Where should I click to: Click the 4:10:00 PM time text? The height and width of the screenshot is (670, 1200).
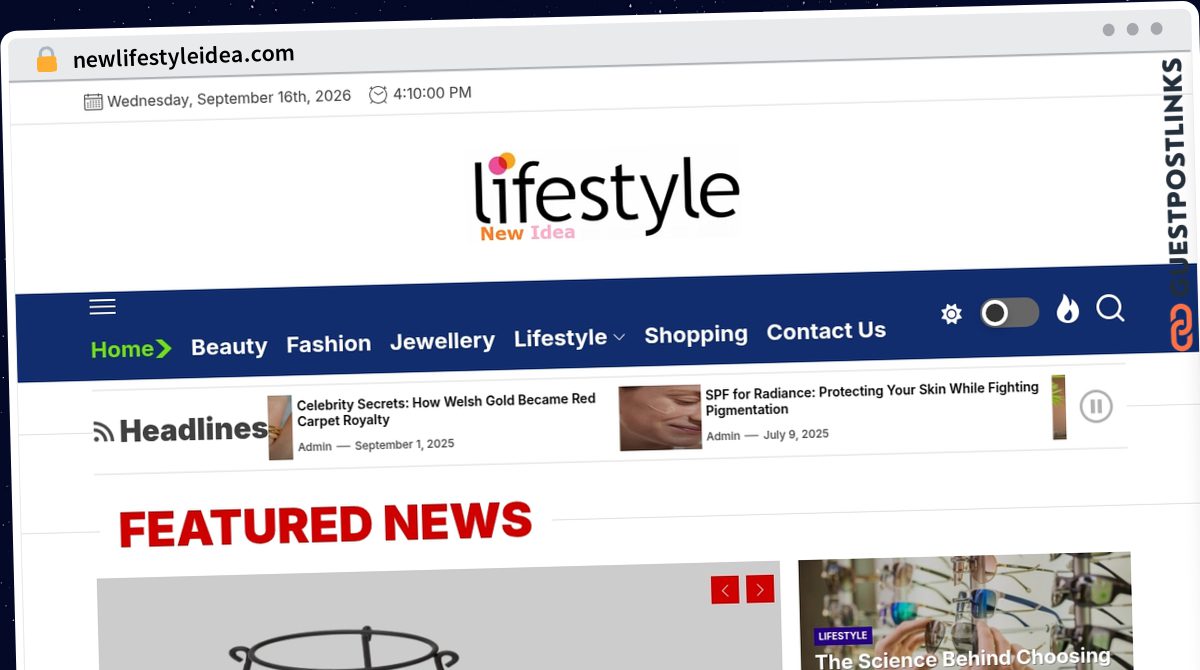tap(432, 93)
